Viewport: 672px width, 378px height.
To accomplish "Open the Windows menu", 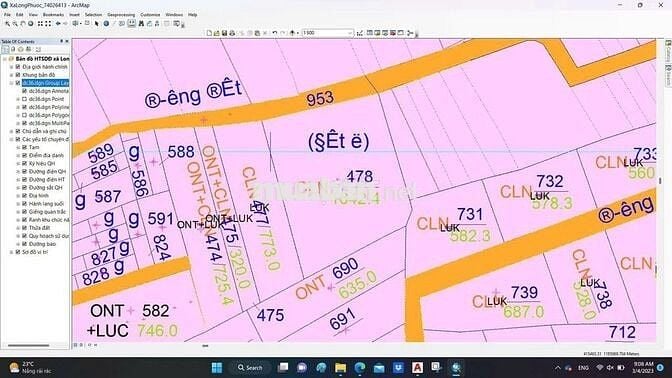I will pos(174,15).
